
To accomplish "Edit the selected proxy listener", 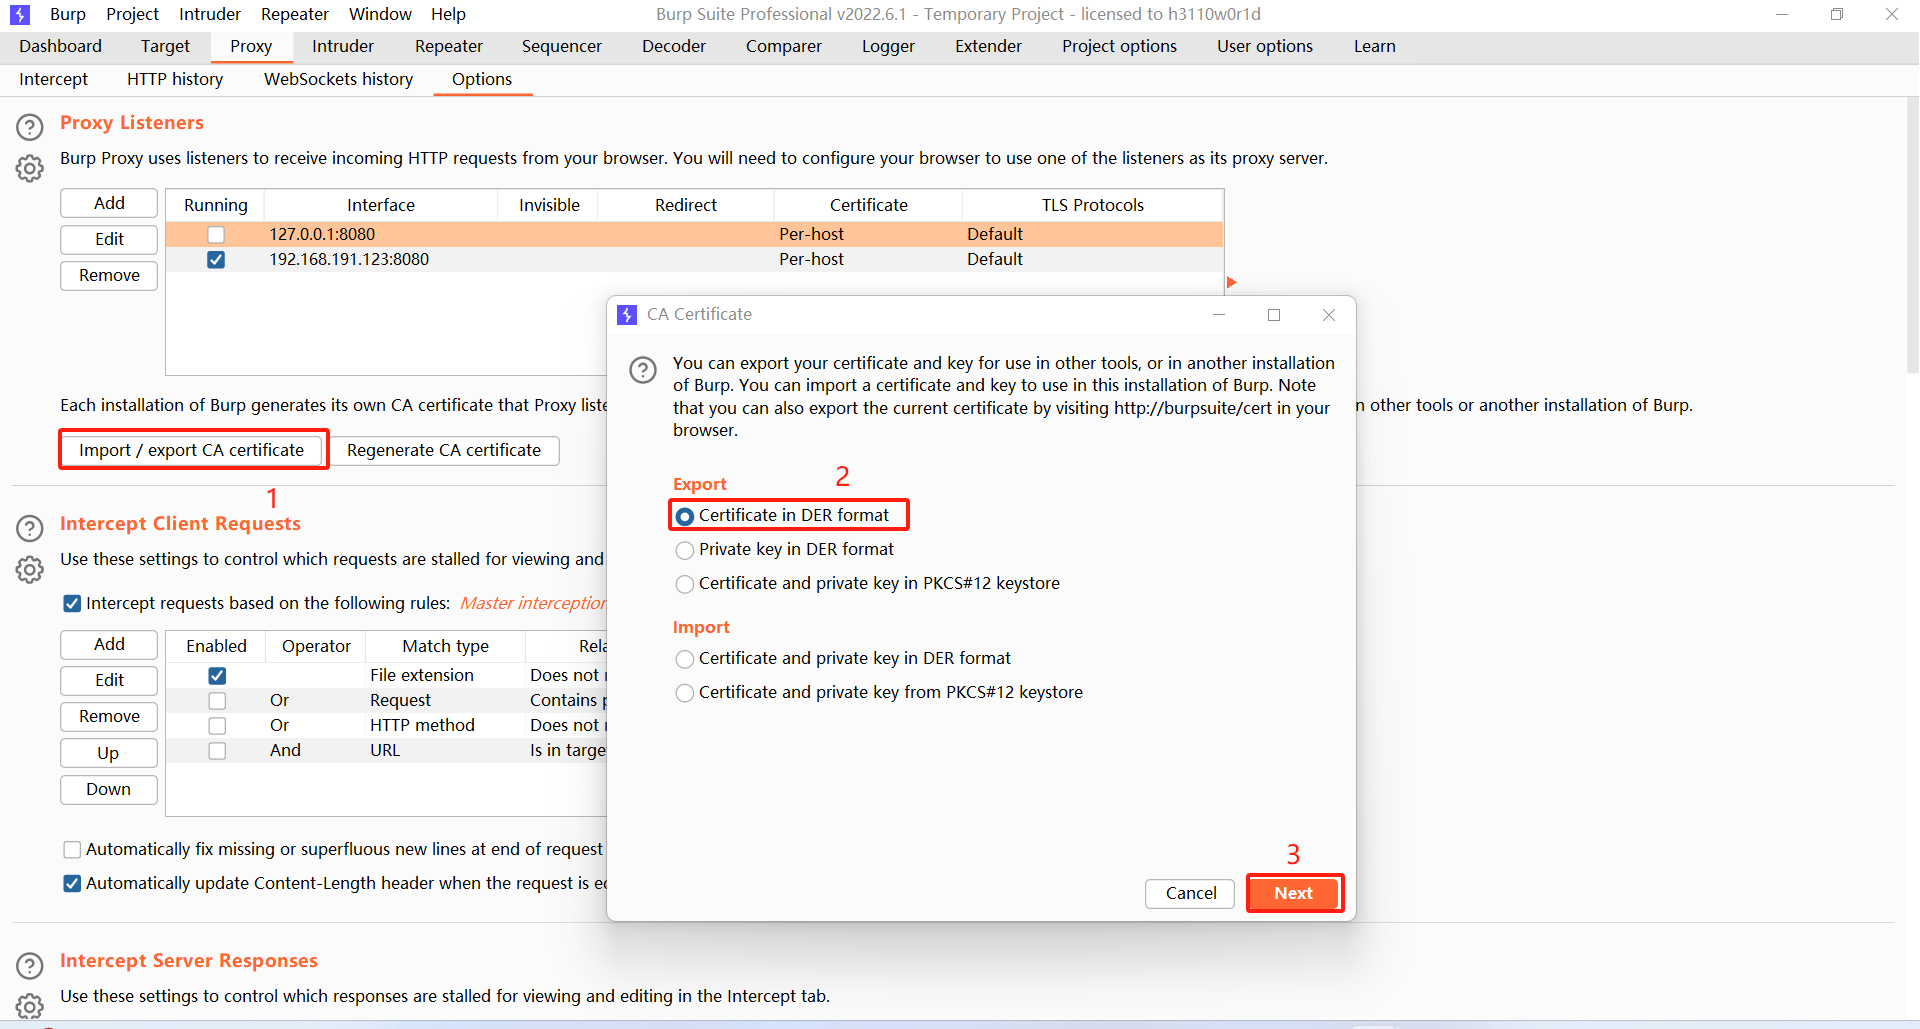I will pyautogui.click(x=109, y=239).
